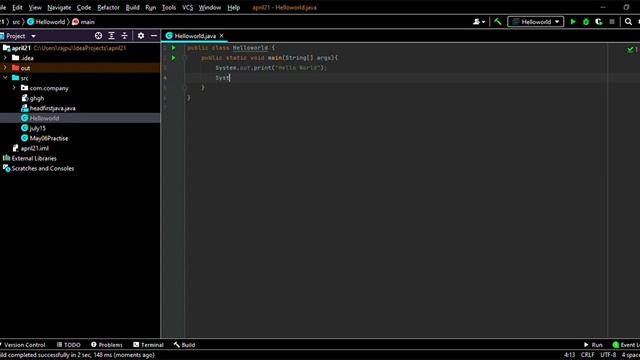640x360 pixels.
Task: Click Helloworld in the breadcrumb bar
Action: [46, 22]
